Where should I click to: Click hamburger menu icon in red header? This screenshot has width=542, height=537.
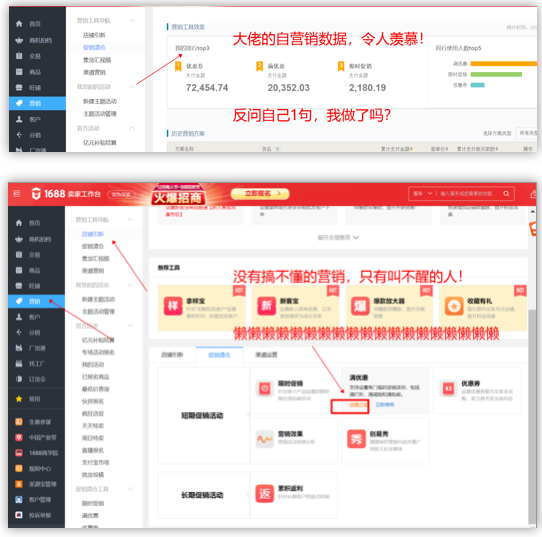(x=17, y=194)
